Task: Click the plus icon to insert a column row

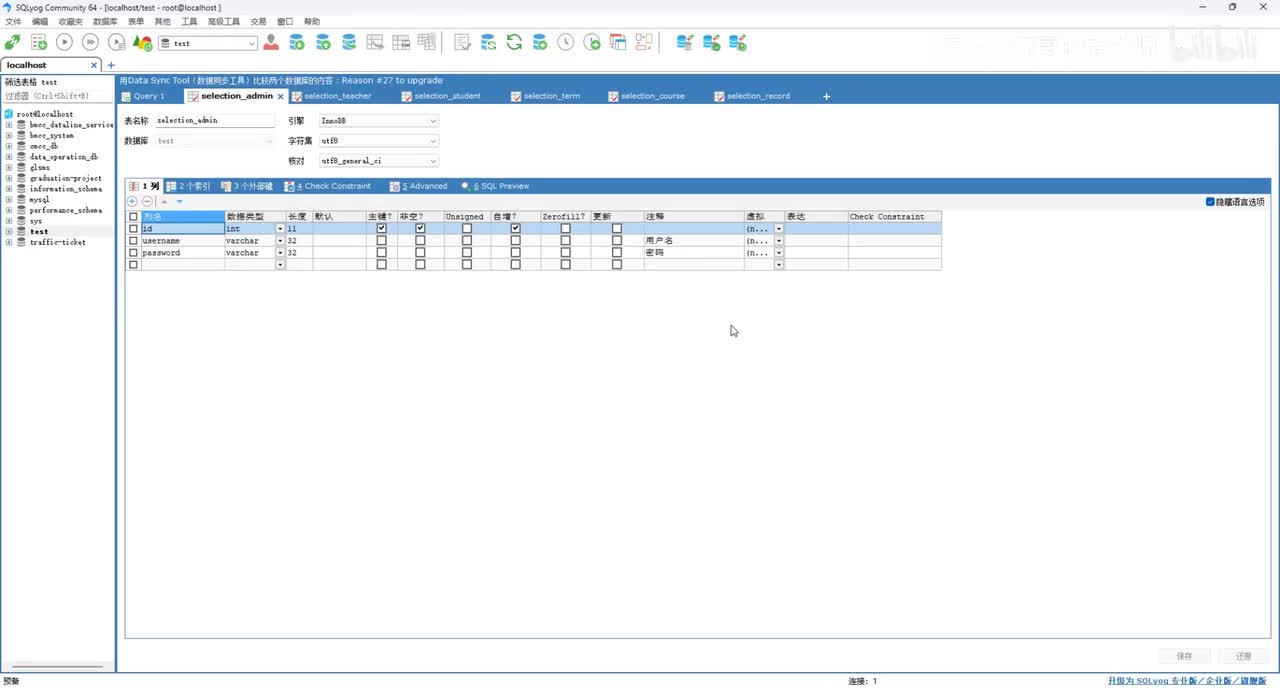Action: (132, 202)
